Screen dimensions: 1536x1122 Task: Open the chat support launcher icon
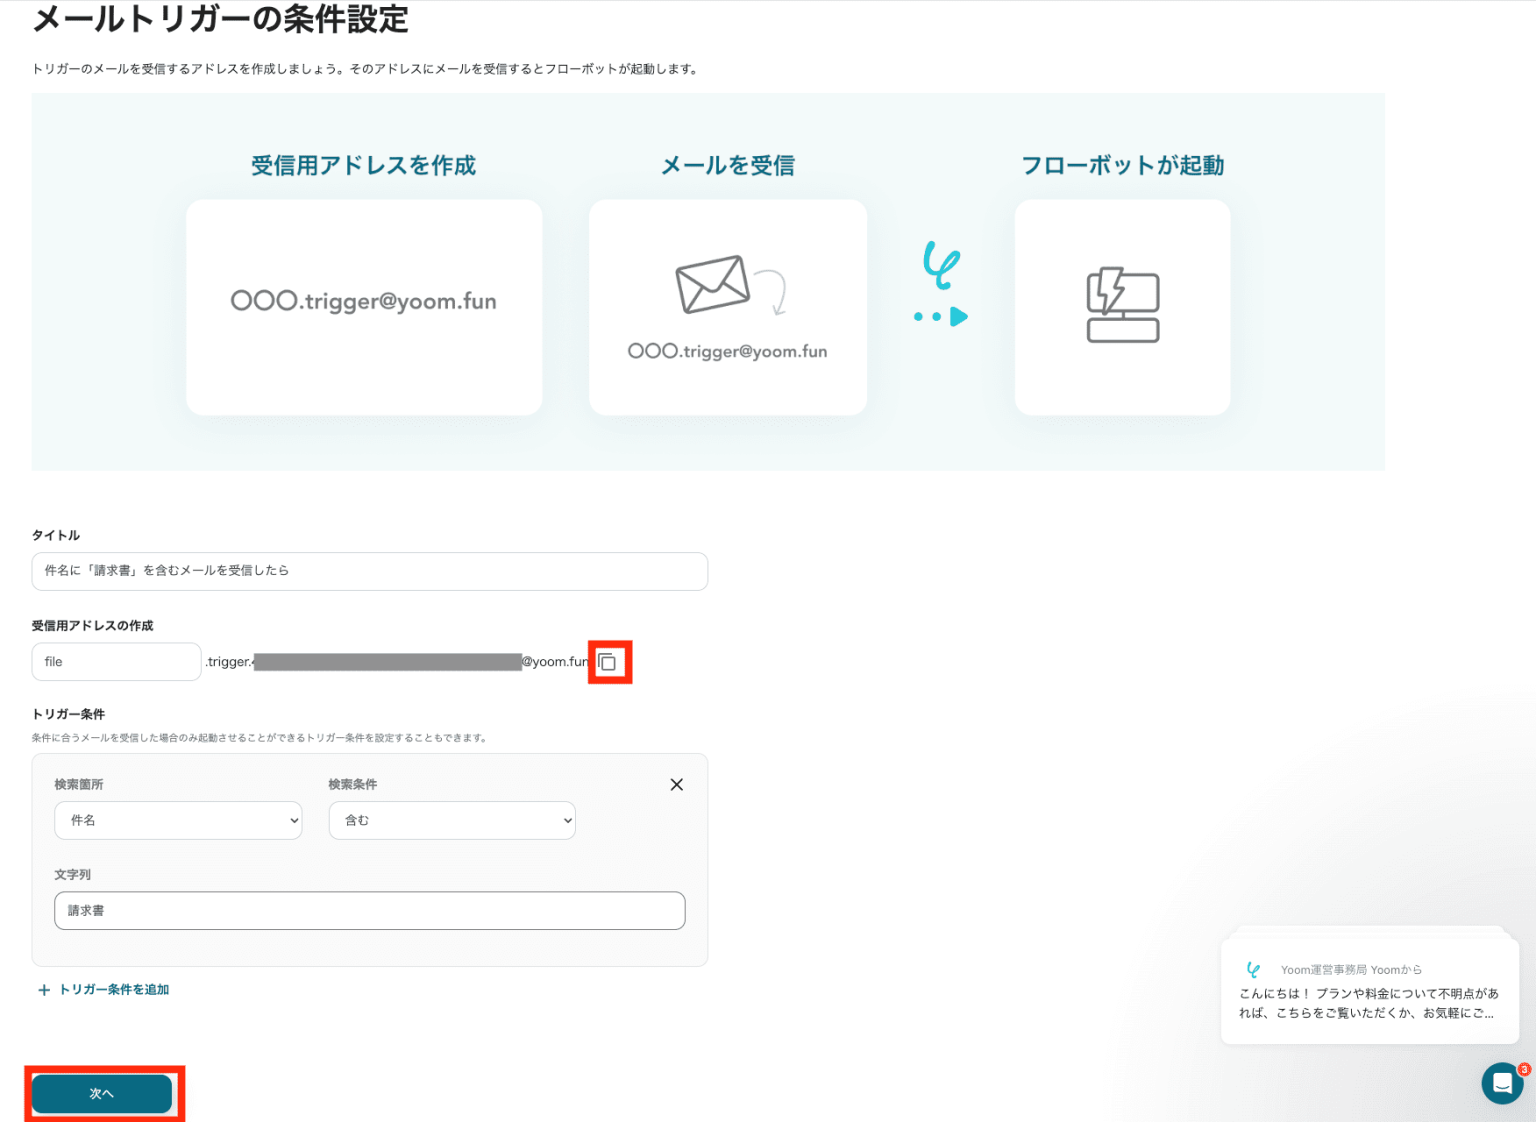(1501, 1083)
